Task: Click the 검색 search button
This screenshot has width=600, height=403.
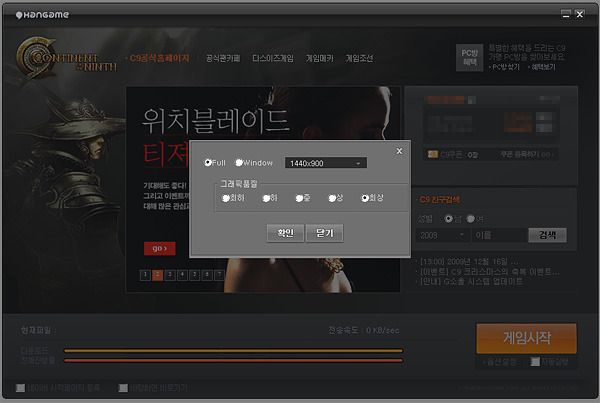Action: 547,235
